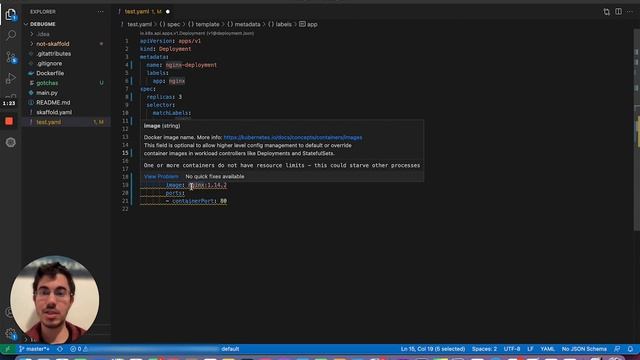The image size is (640, 360).
Task: Click 'apps/v1' on line 1
Action: point(189,41)
